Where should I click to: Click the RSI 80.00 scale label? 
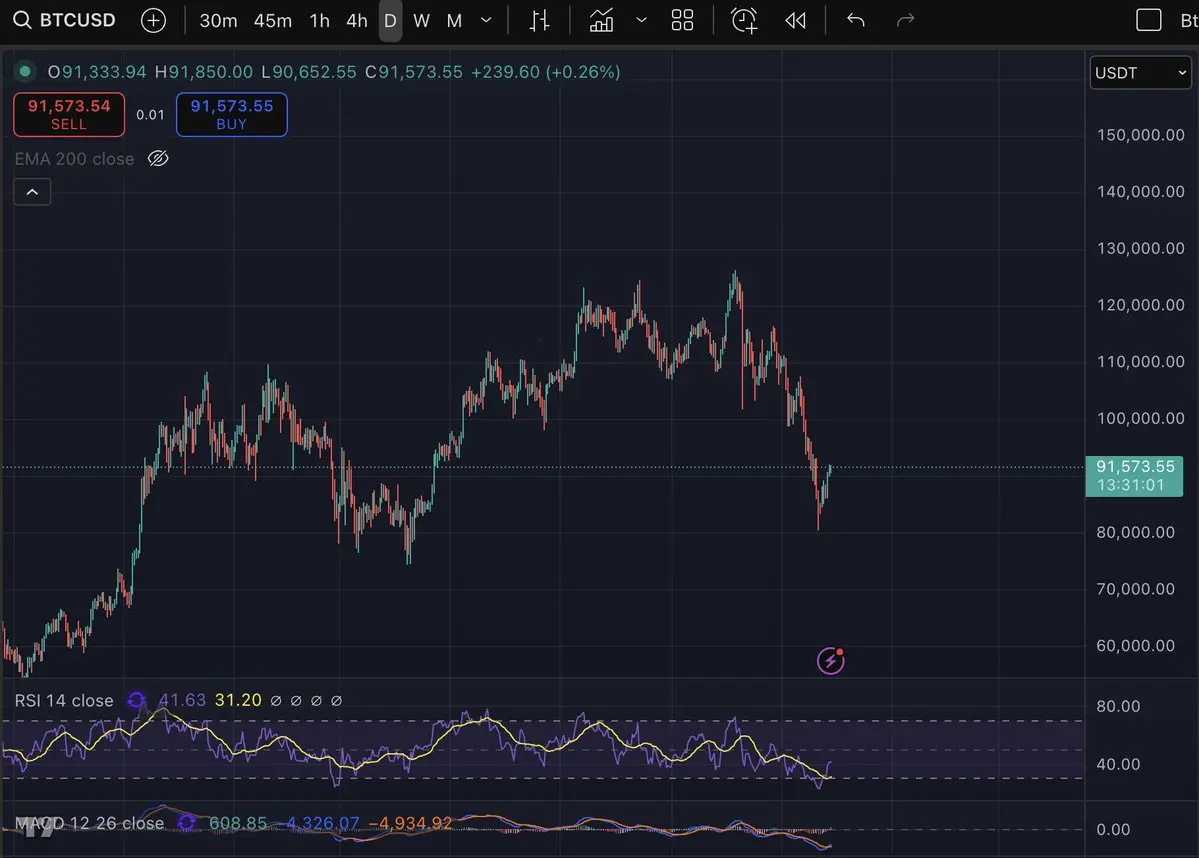[x=1118, y=706]
